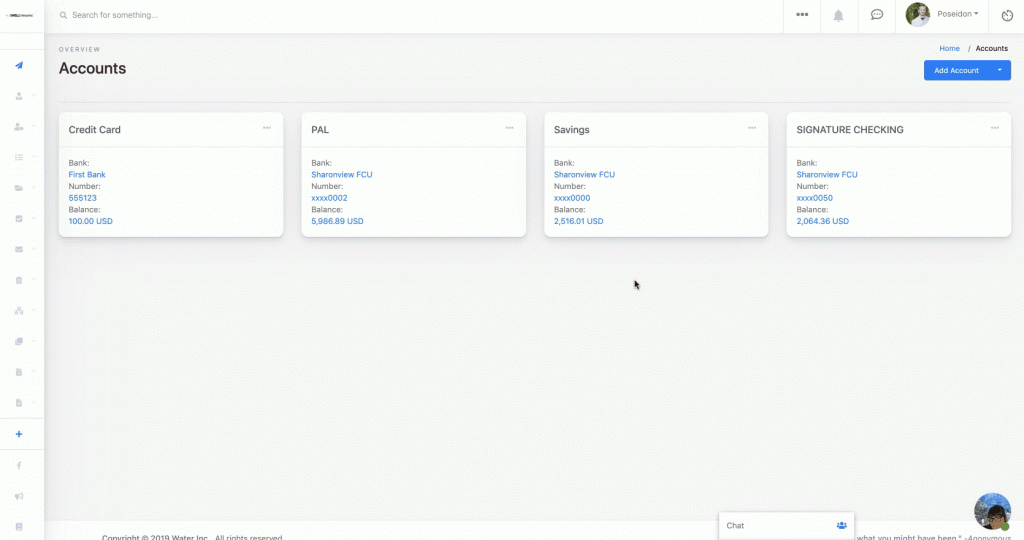
Task: Open the sitemap hierarchy icon in sidebar
Action: click(x=19, y=311)
